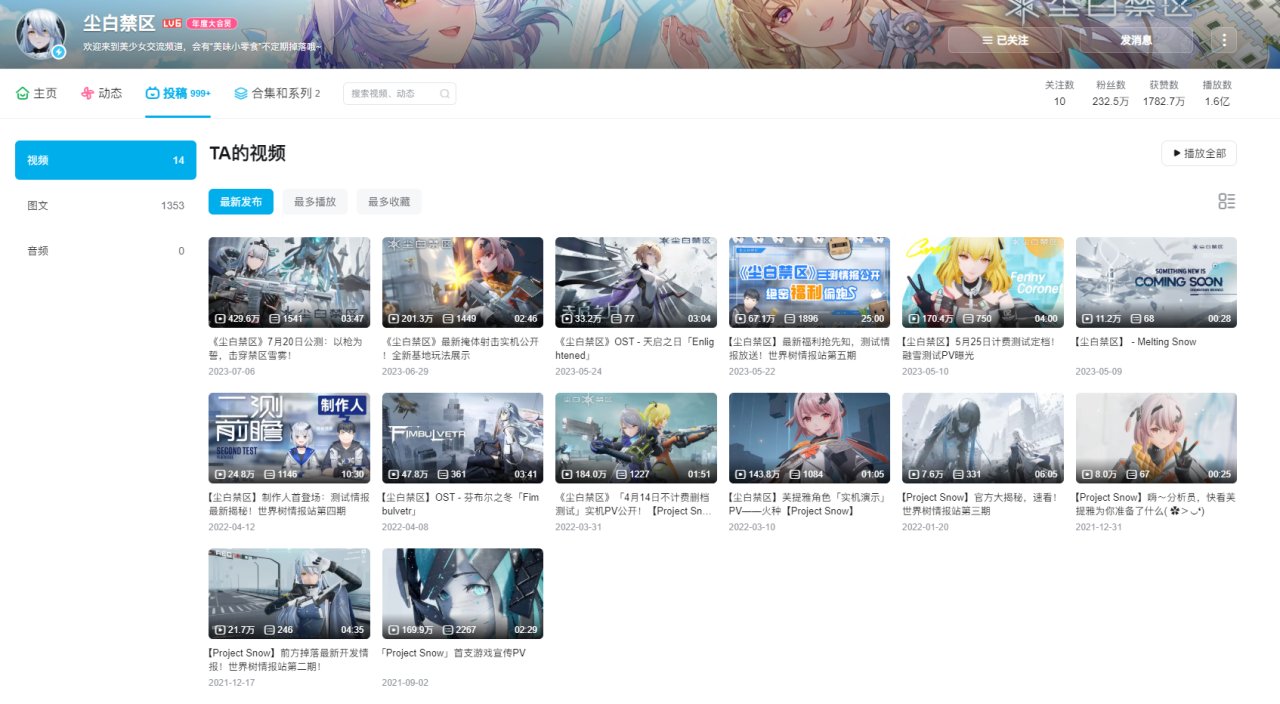Viewport: 1280px width, 704px height.
Task: Select 音频 category in sidebar
Action: click(x=105, y=251)
